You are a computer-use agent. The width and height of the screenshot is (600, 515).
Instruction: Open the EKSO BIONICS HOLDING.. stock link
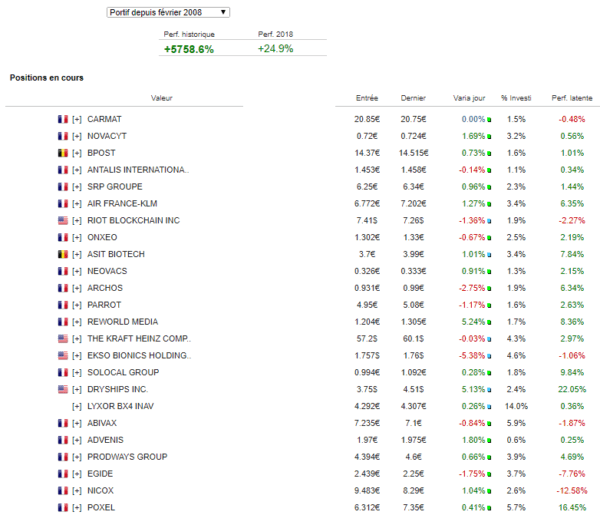pyautogui.click(x=139, y=355)
